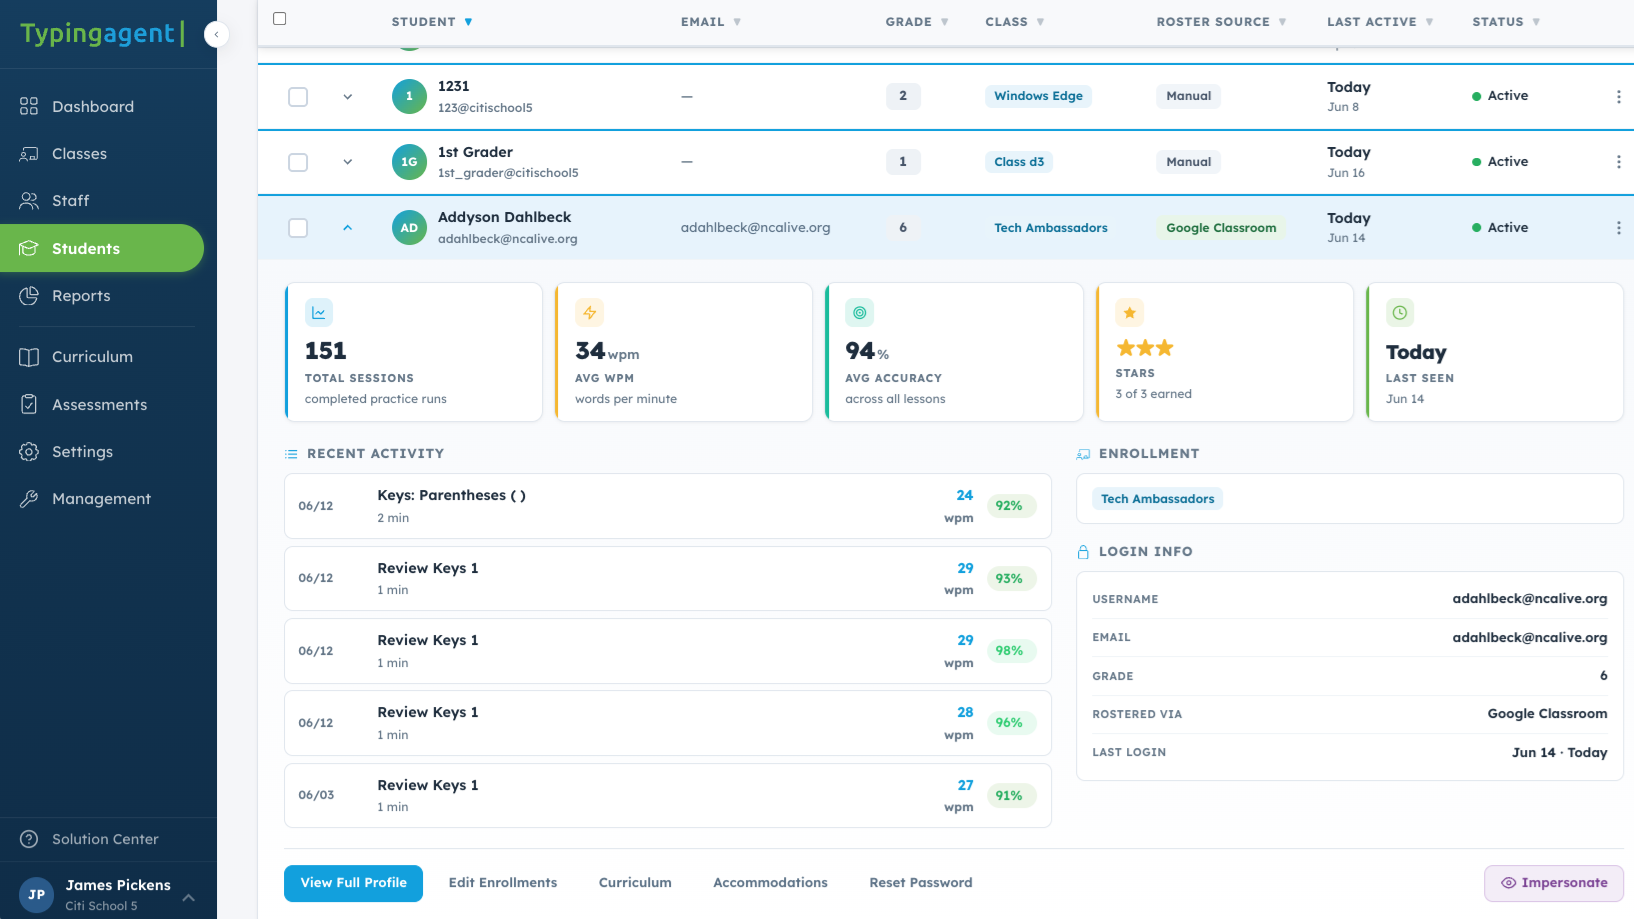Open Solution Center help icon
Screen dimensions: 1634x919
click(29, 839)
